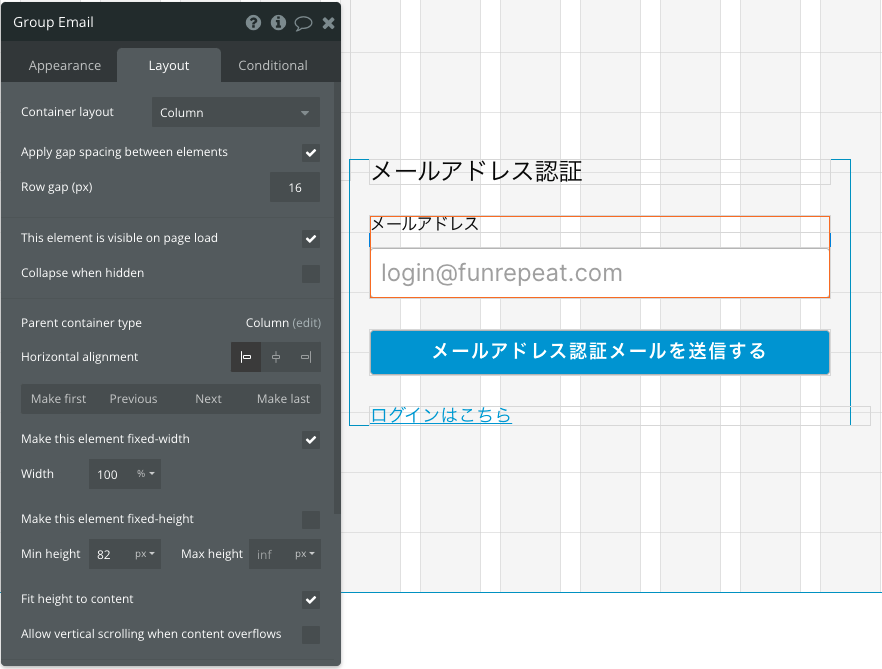Open the Min height px unit dropdown
The height and width of the screenshot is (669, 882).
pos(145,554)
